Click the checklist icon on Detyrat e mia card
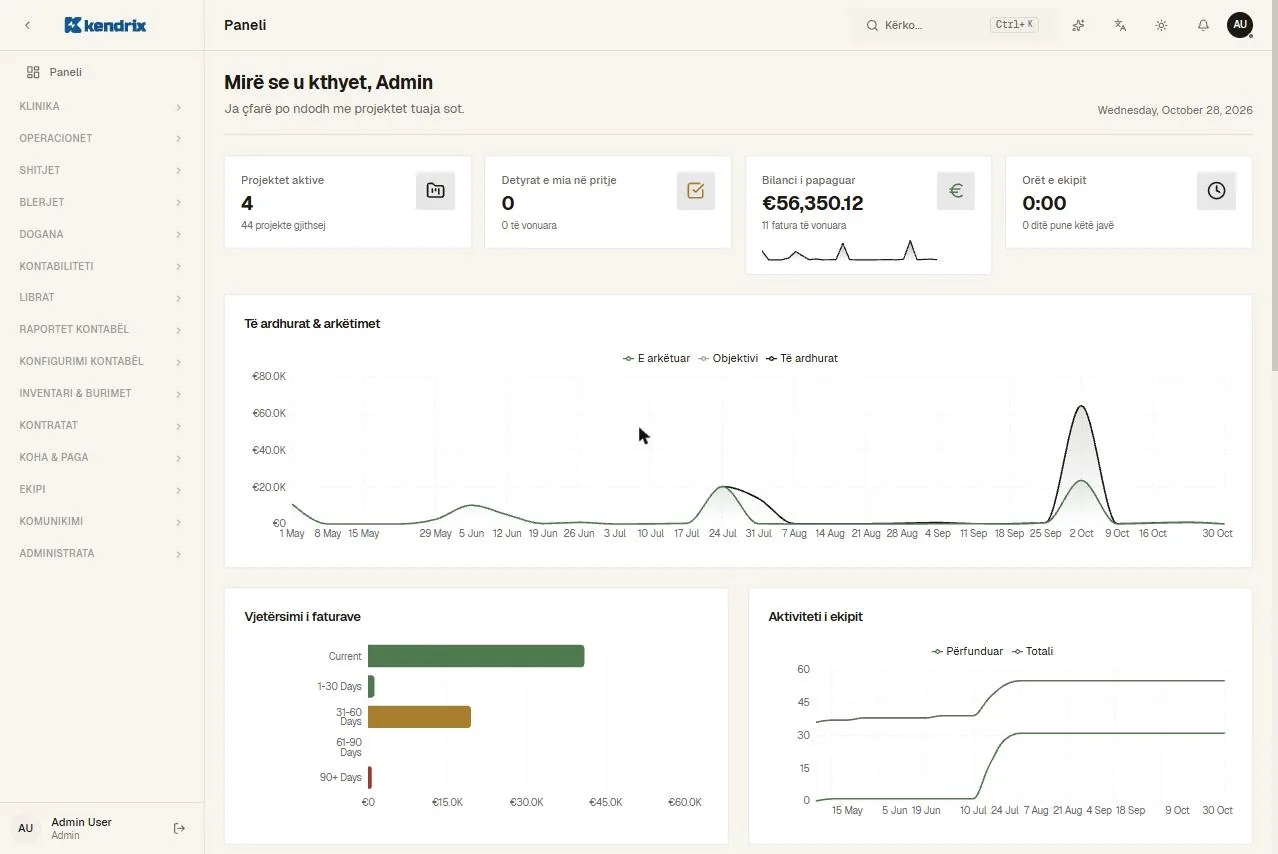 (x=696, y=190)
